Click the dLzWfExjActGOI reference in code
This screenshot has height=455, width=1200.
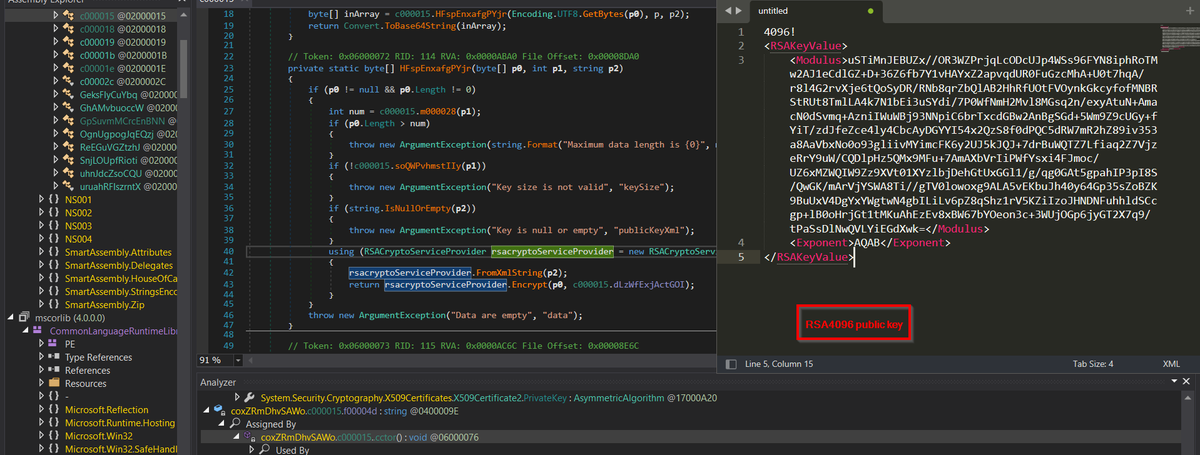(x=647, y=284)
